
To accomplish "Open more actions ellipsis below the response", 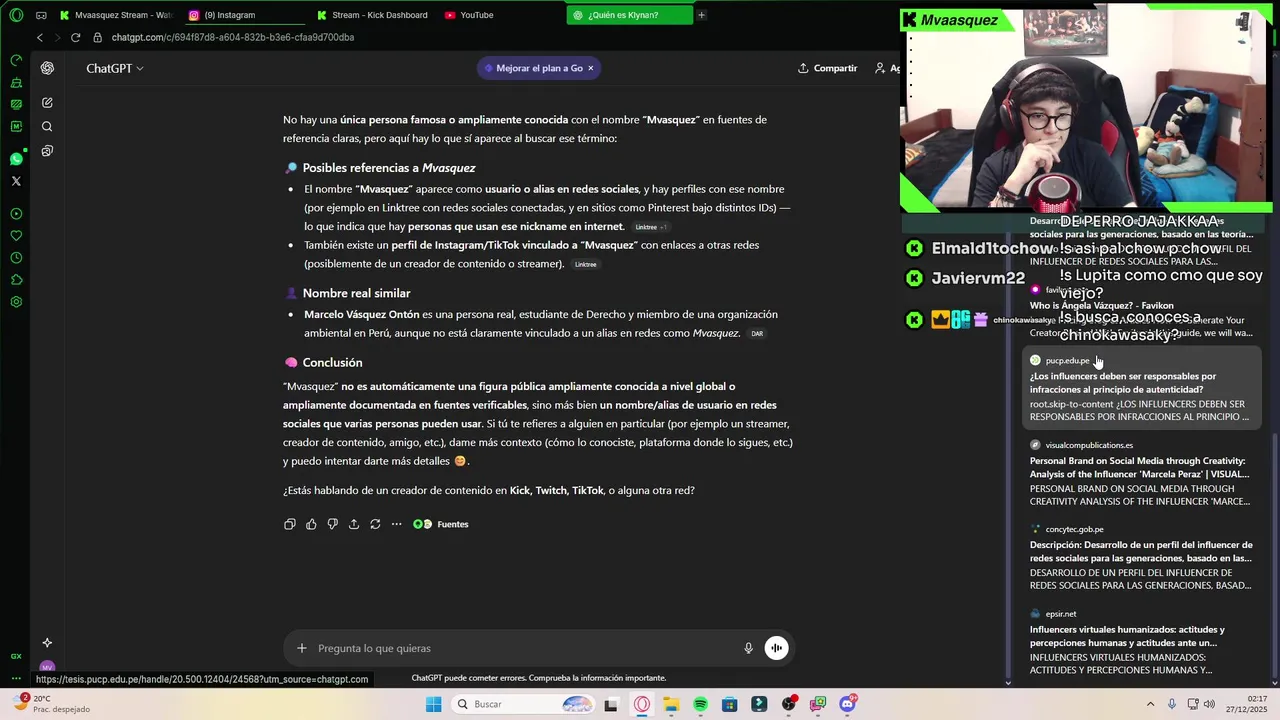I will pos(396,524).
